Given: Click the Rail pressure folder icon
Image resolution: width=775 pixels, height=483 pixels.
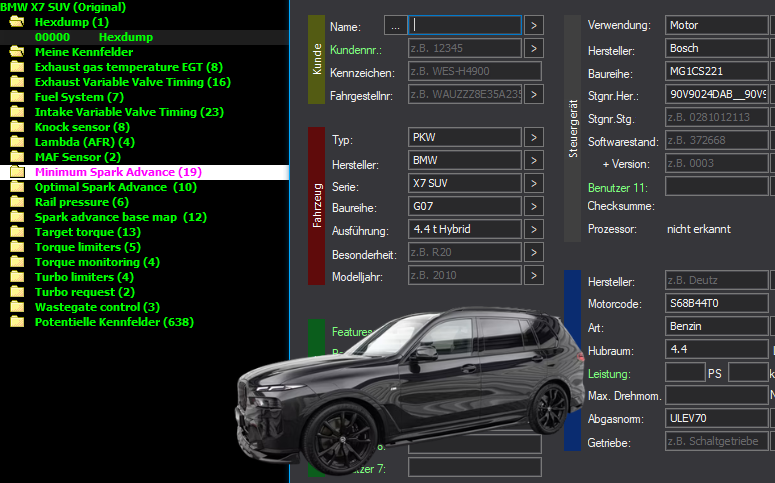Looking at the screenshot, I should click(17, 202).
